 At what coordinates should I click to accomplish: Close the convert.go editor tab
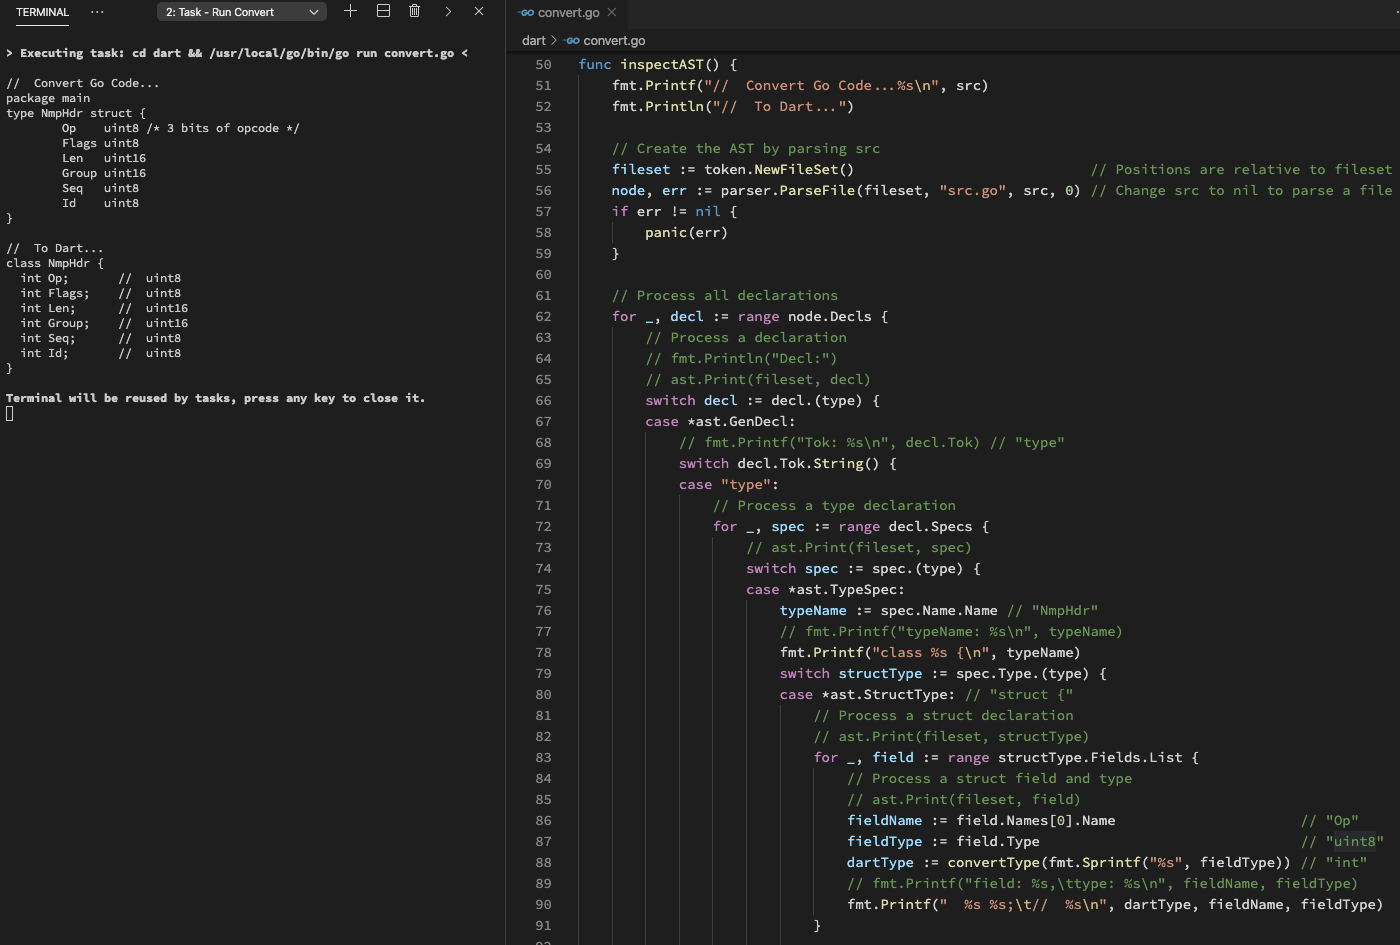[x=612, y=12]
